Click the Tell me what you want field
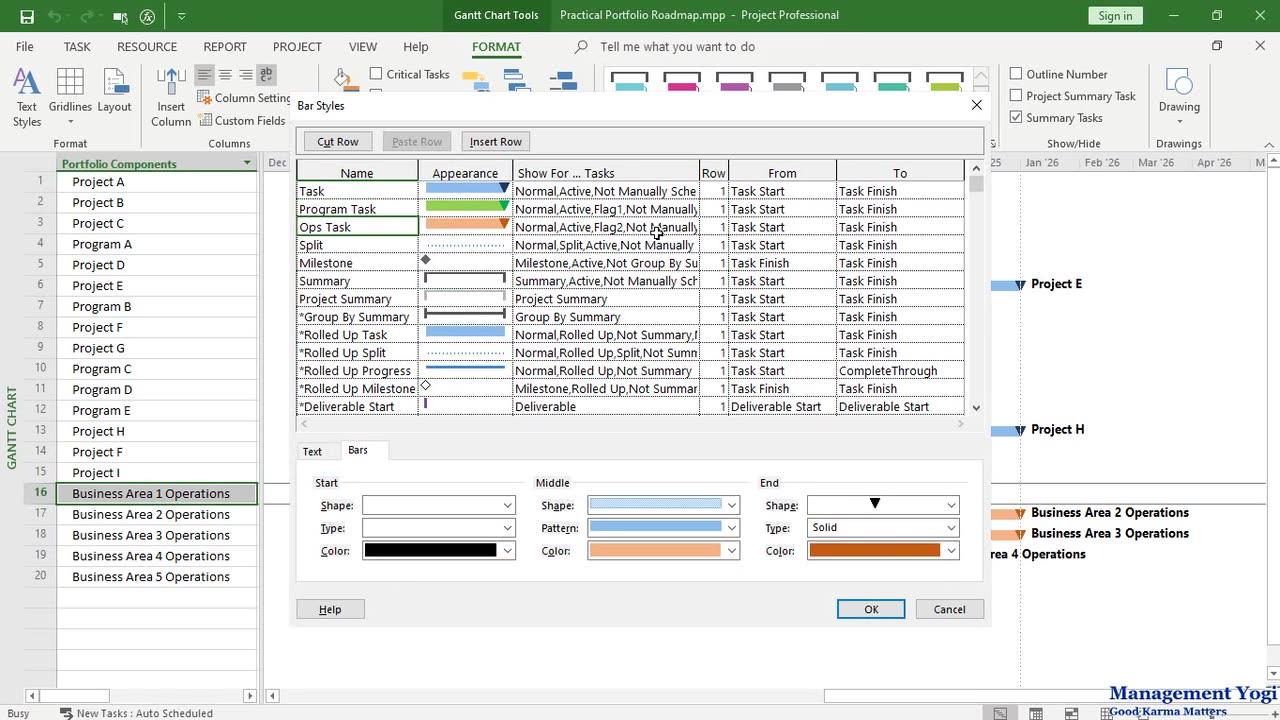Viewport: 1280px width, 720px height. [677, 47]
